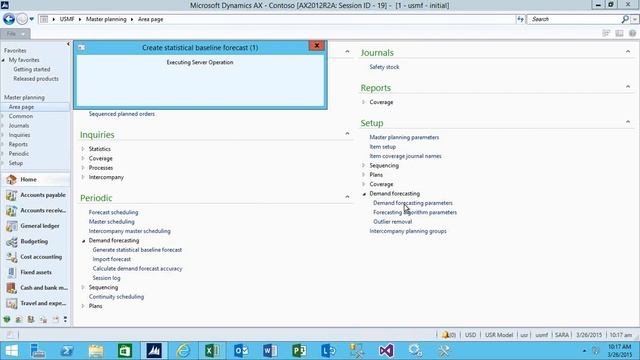Open Microsoft Project from taskbar
Viewport: 640px width, 360px height.
point(299,351)
